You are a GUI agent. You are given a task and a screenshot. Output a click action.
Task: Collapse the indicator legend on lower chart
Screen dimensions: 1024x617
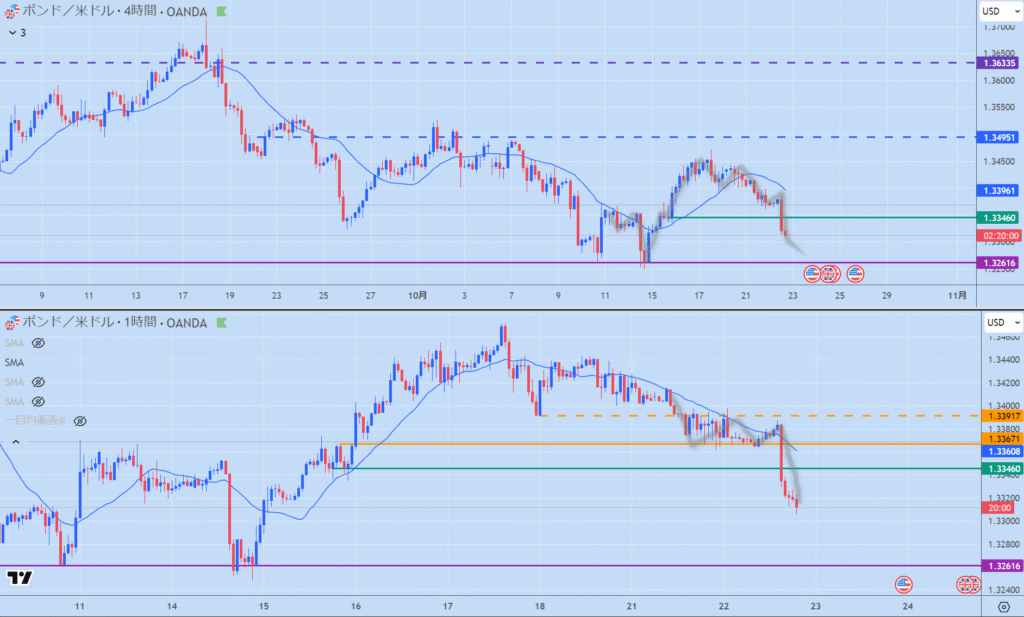tap(14, 440)
